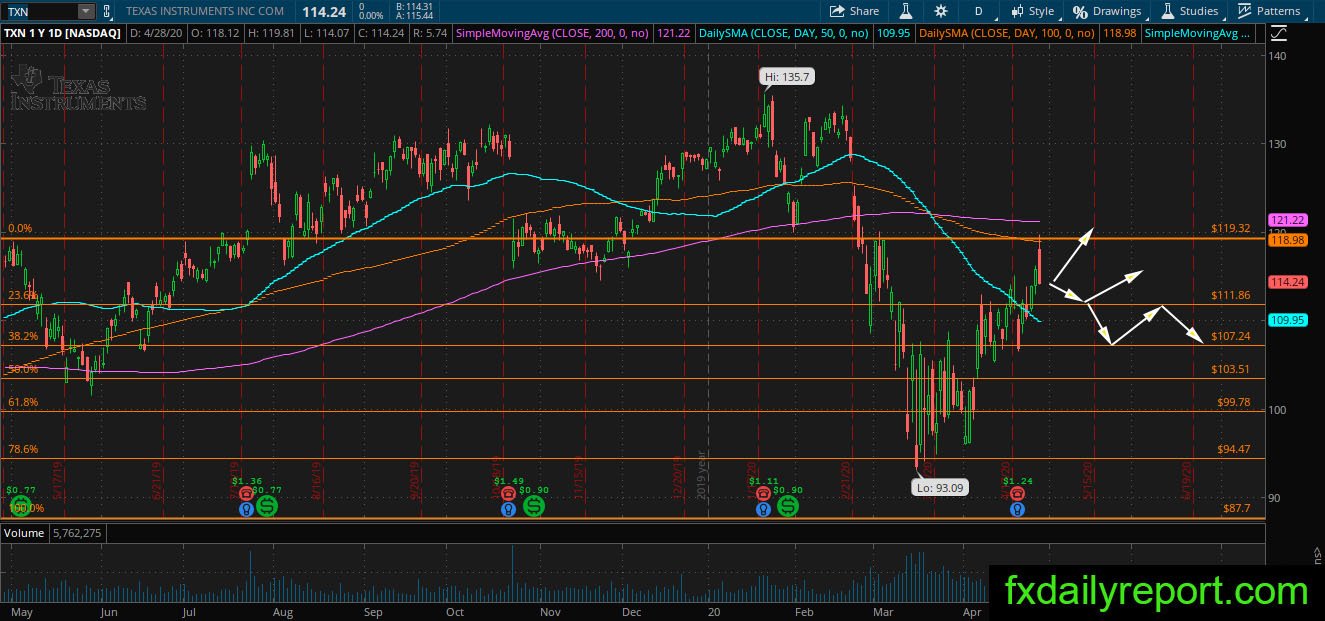The image size is (1325, 621).
Task: Click the 38.2% retracement label
Action: tap(22, 336)
